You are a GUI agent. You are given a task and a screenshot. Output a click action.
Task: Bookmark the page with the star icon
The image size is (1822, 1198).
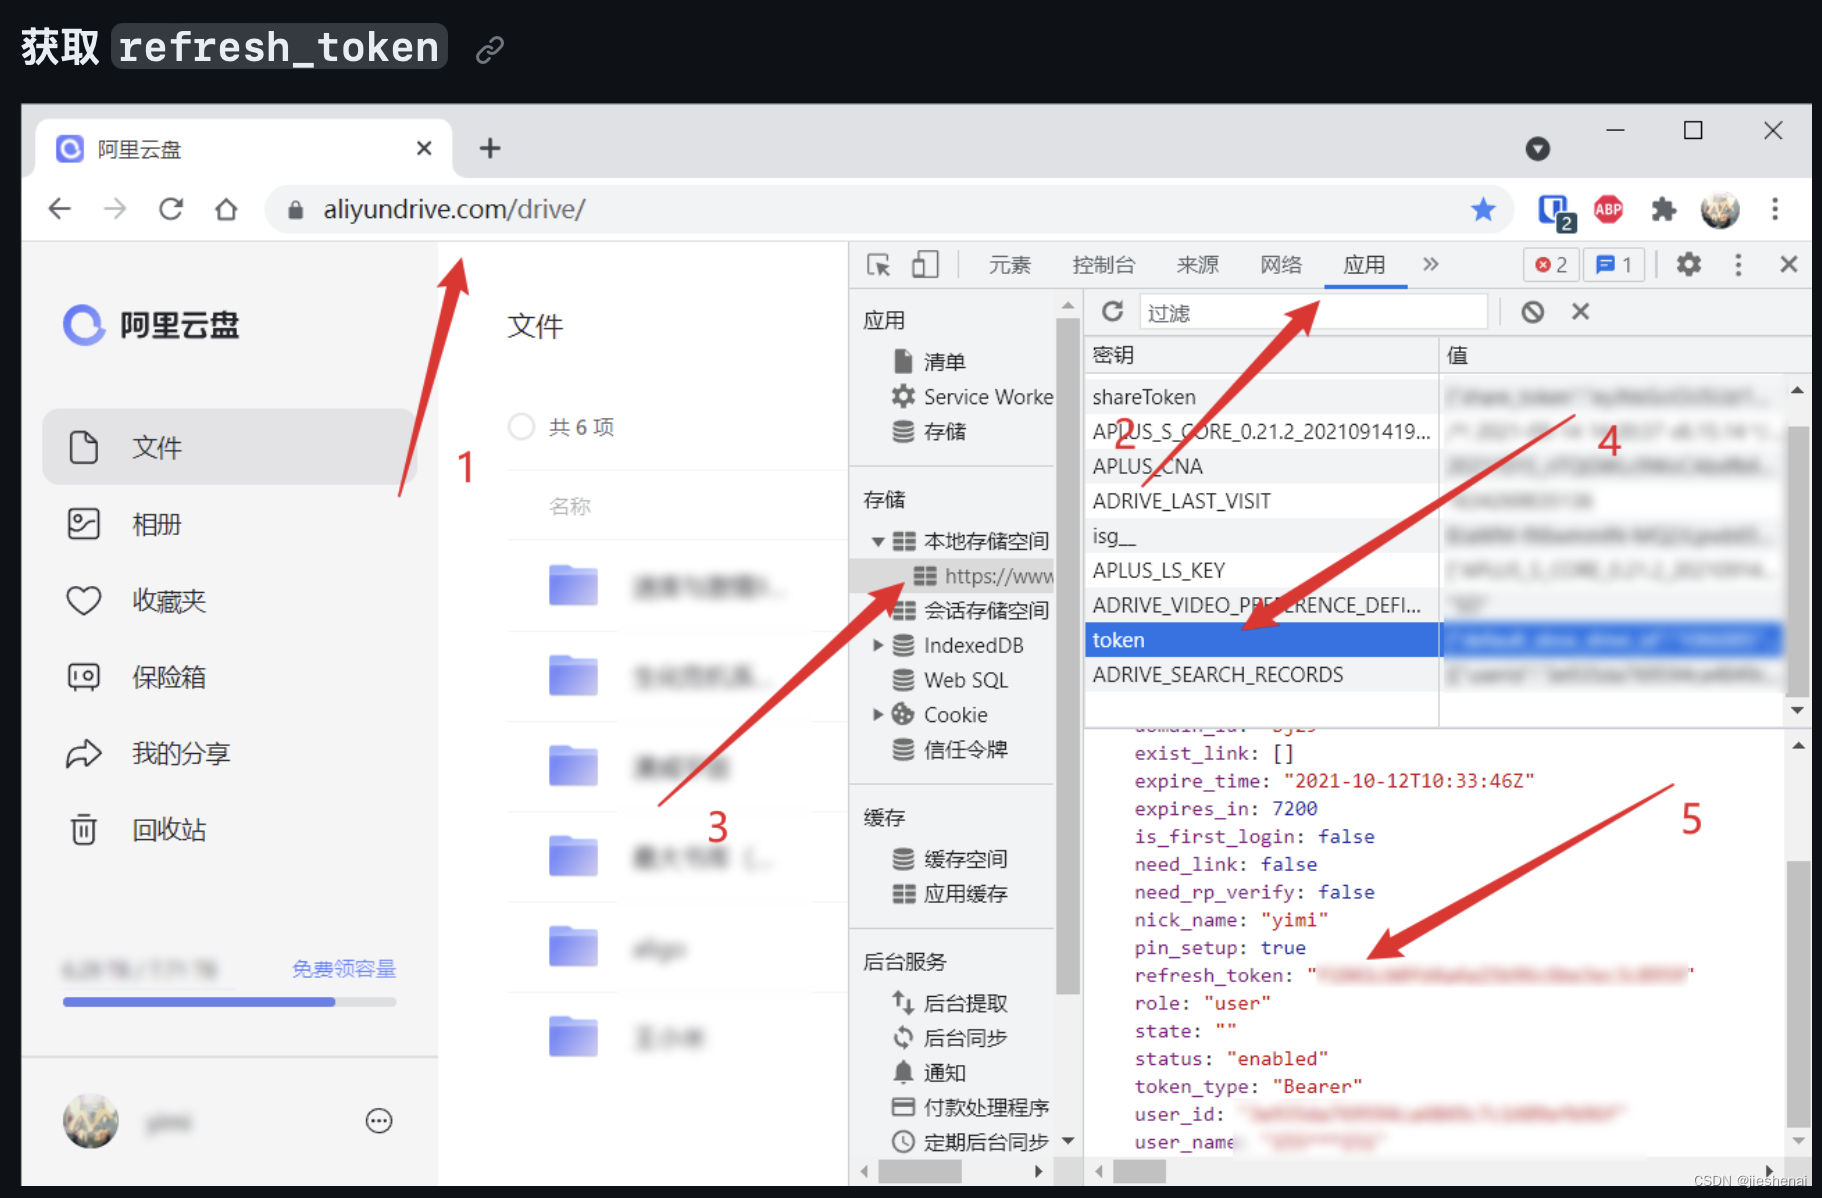click(1483, 209)
